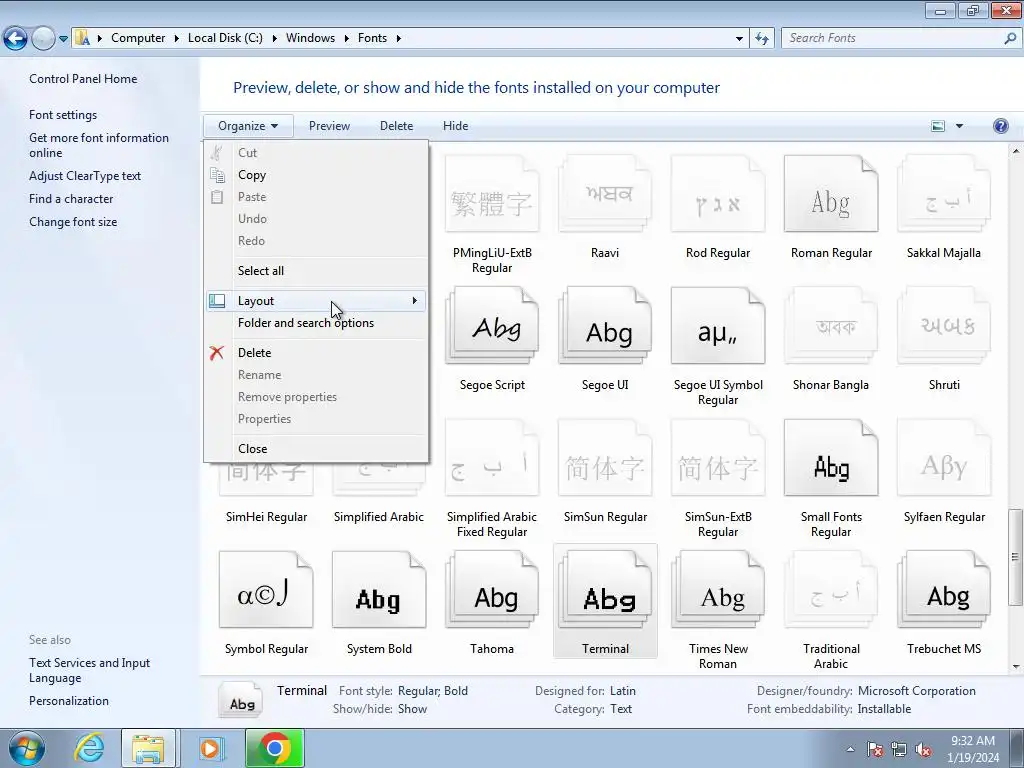Select the Shruti font icon
The height and width of the screenshot is (768, 1024).
tap(944, 326)
